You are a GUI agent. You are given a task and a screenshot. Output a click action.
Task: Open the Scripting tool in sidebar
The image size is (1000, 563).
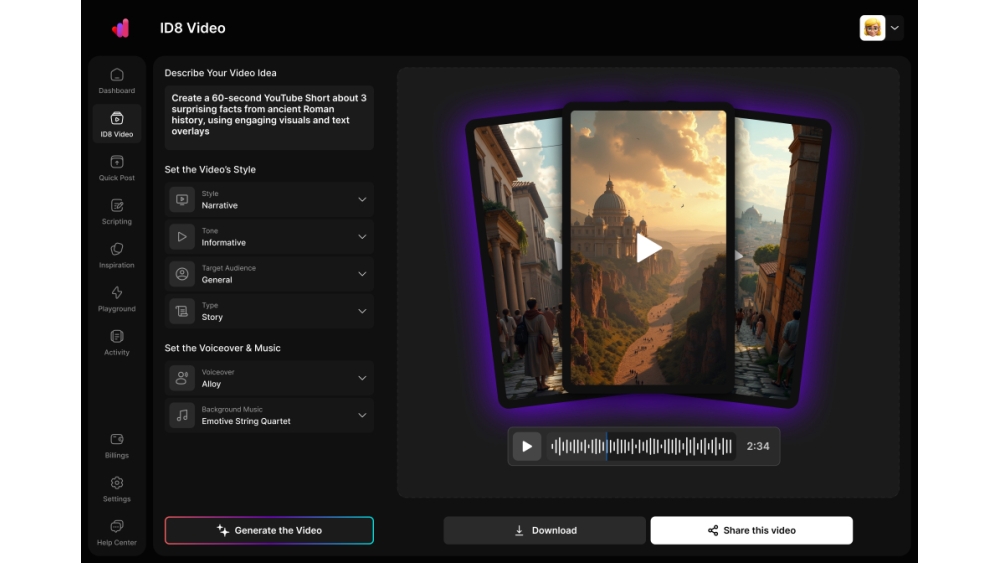click(x=117, y=211)
